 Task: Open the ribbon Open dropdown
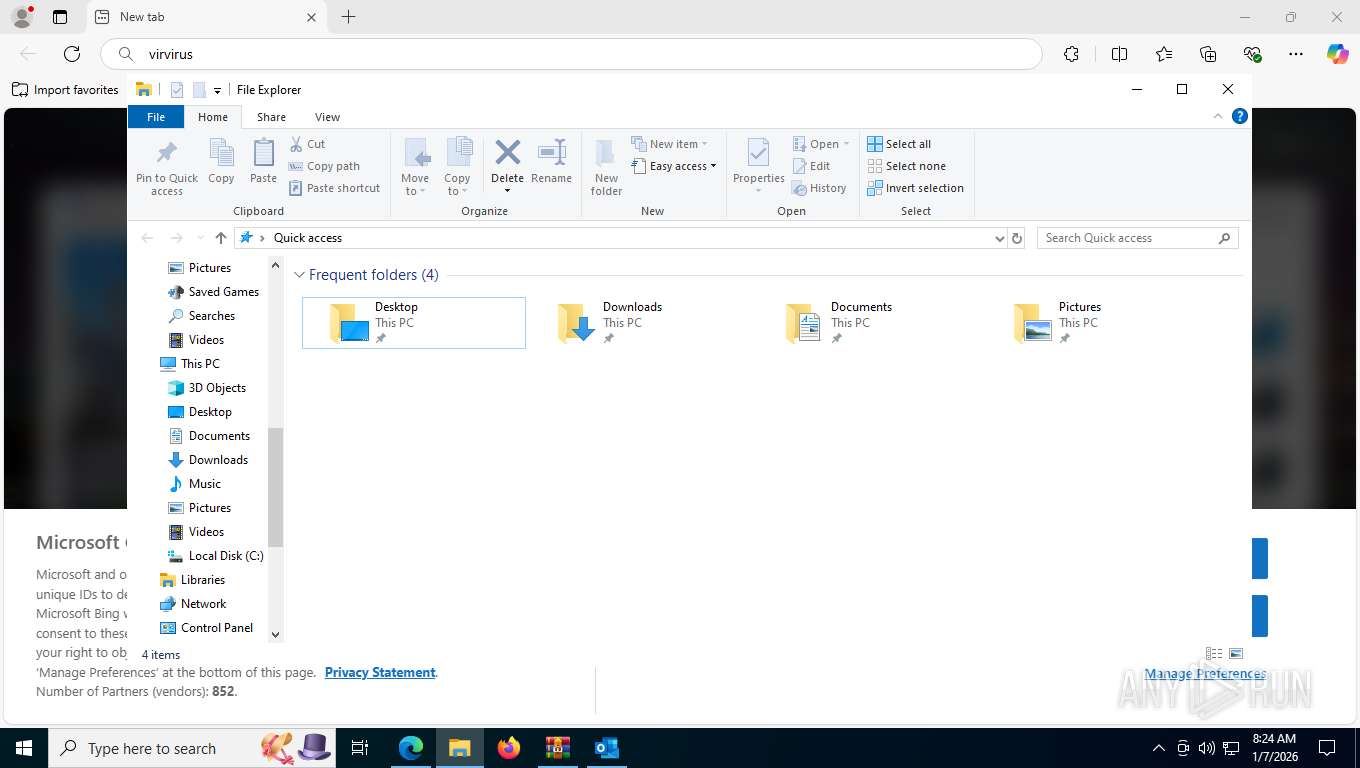pyautogui.click(x=821, y=144)
